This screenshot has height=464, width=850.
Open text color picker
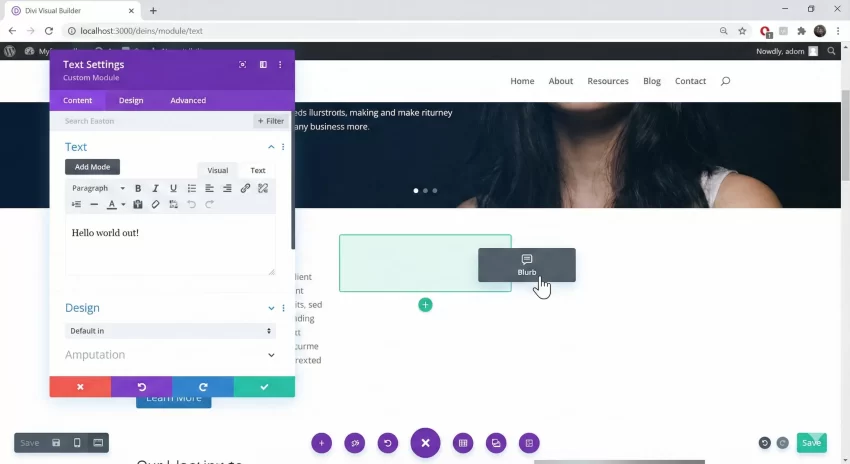[x=112, y=204]
